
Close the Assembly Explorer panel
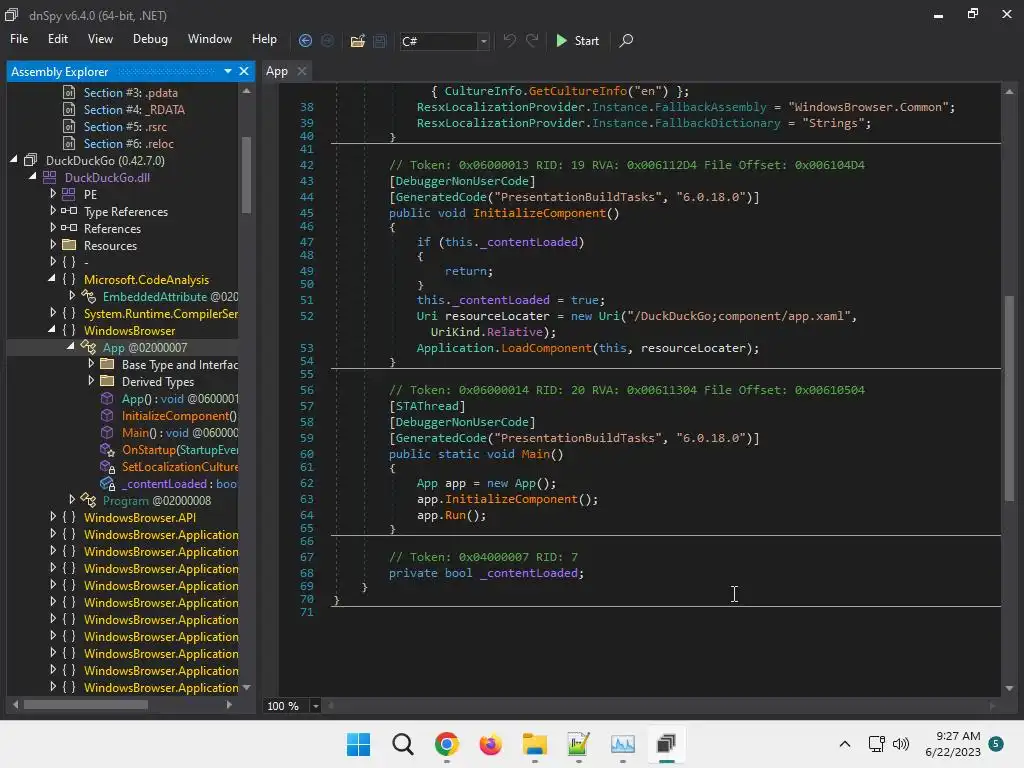coord(245,71)
